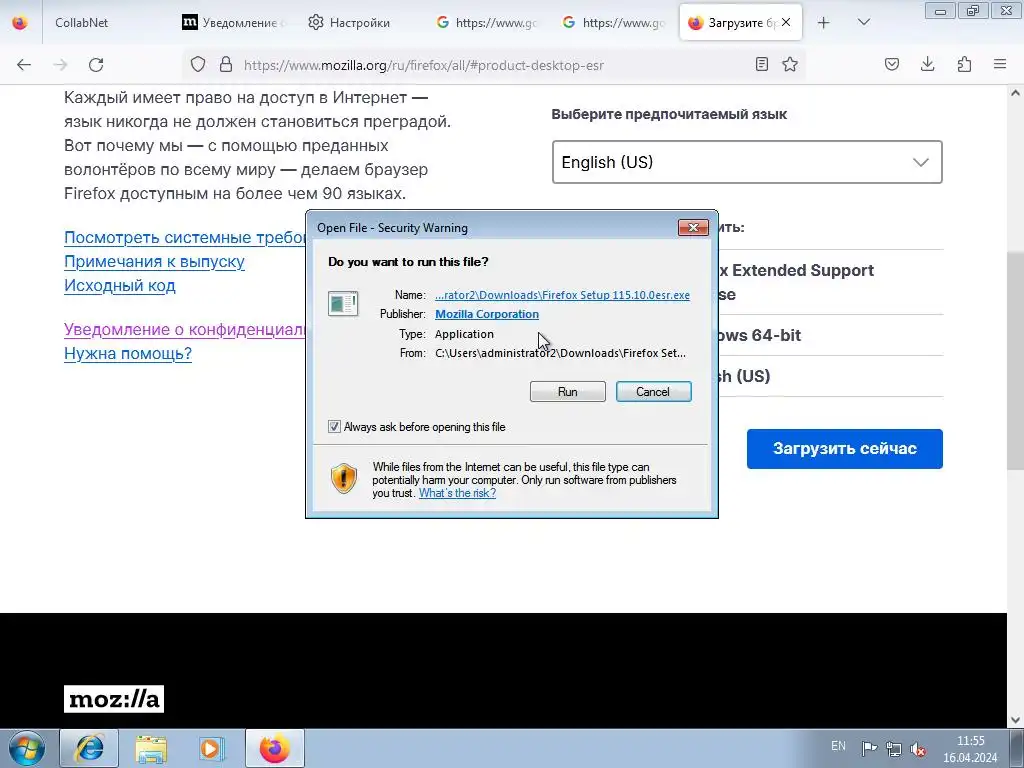Click the URL address field
Image resolution: width=1024 pixels, height=768 pixels.
click(x=493, y=65)
